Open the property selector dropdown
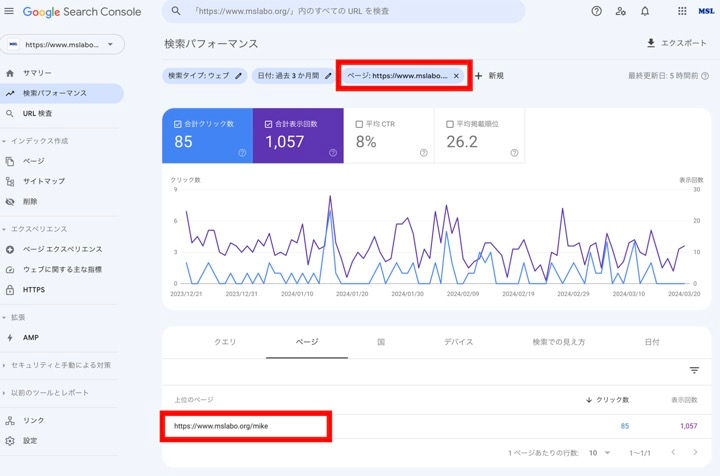 coord(62,45)
